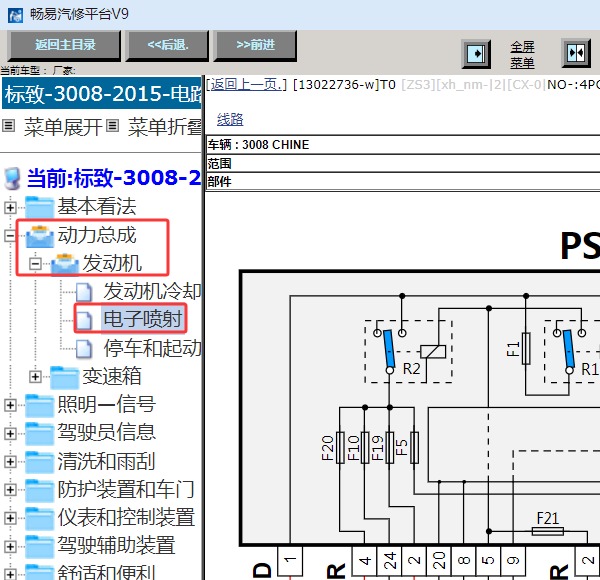Click the 电子喷射 page icon

click(84, 320)
